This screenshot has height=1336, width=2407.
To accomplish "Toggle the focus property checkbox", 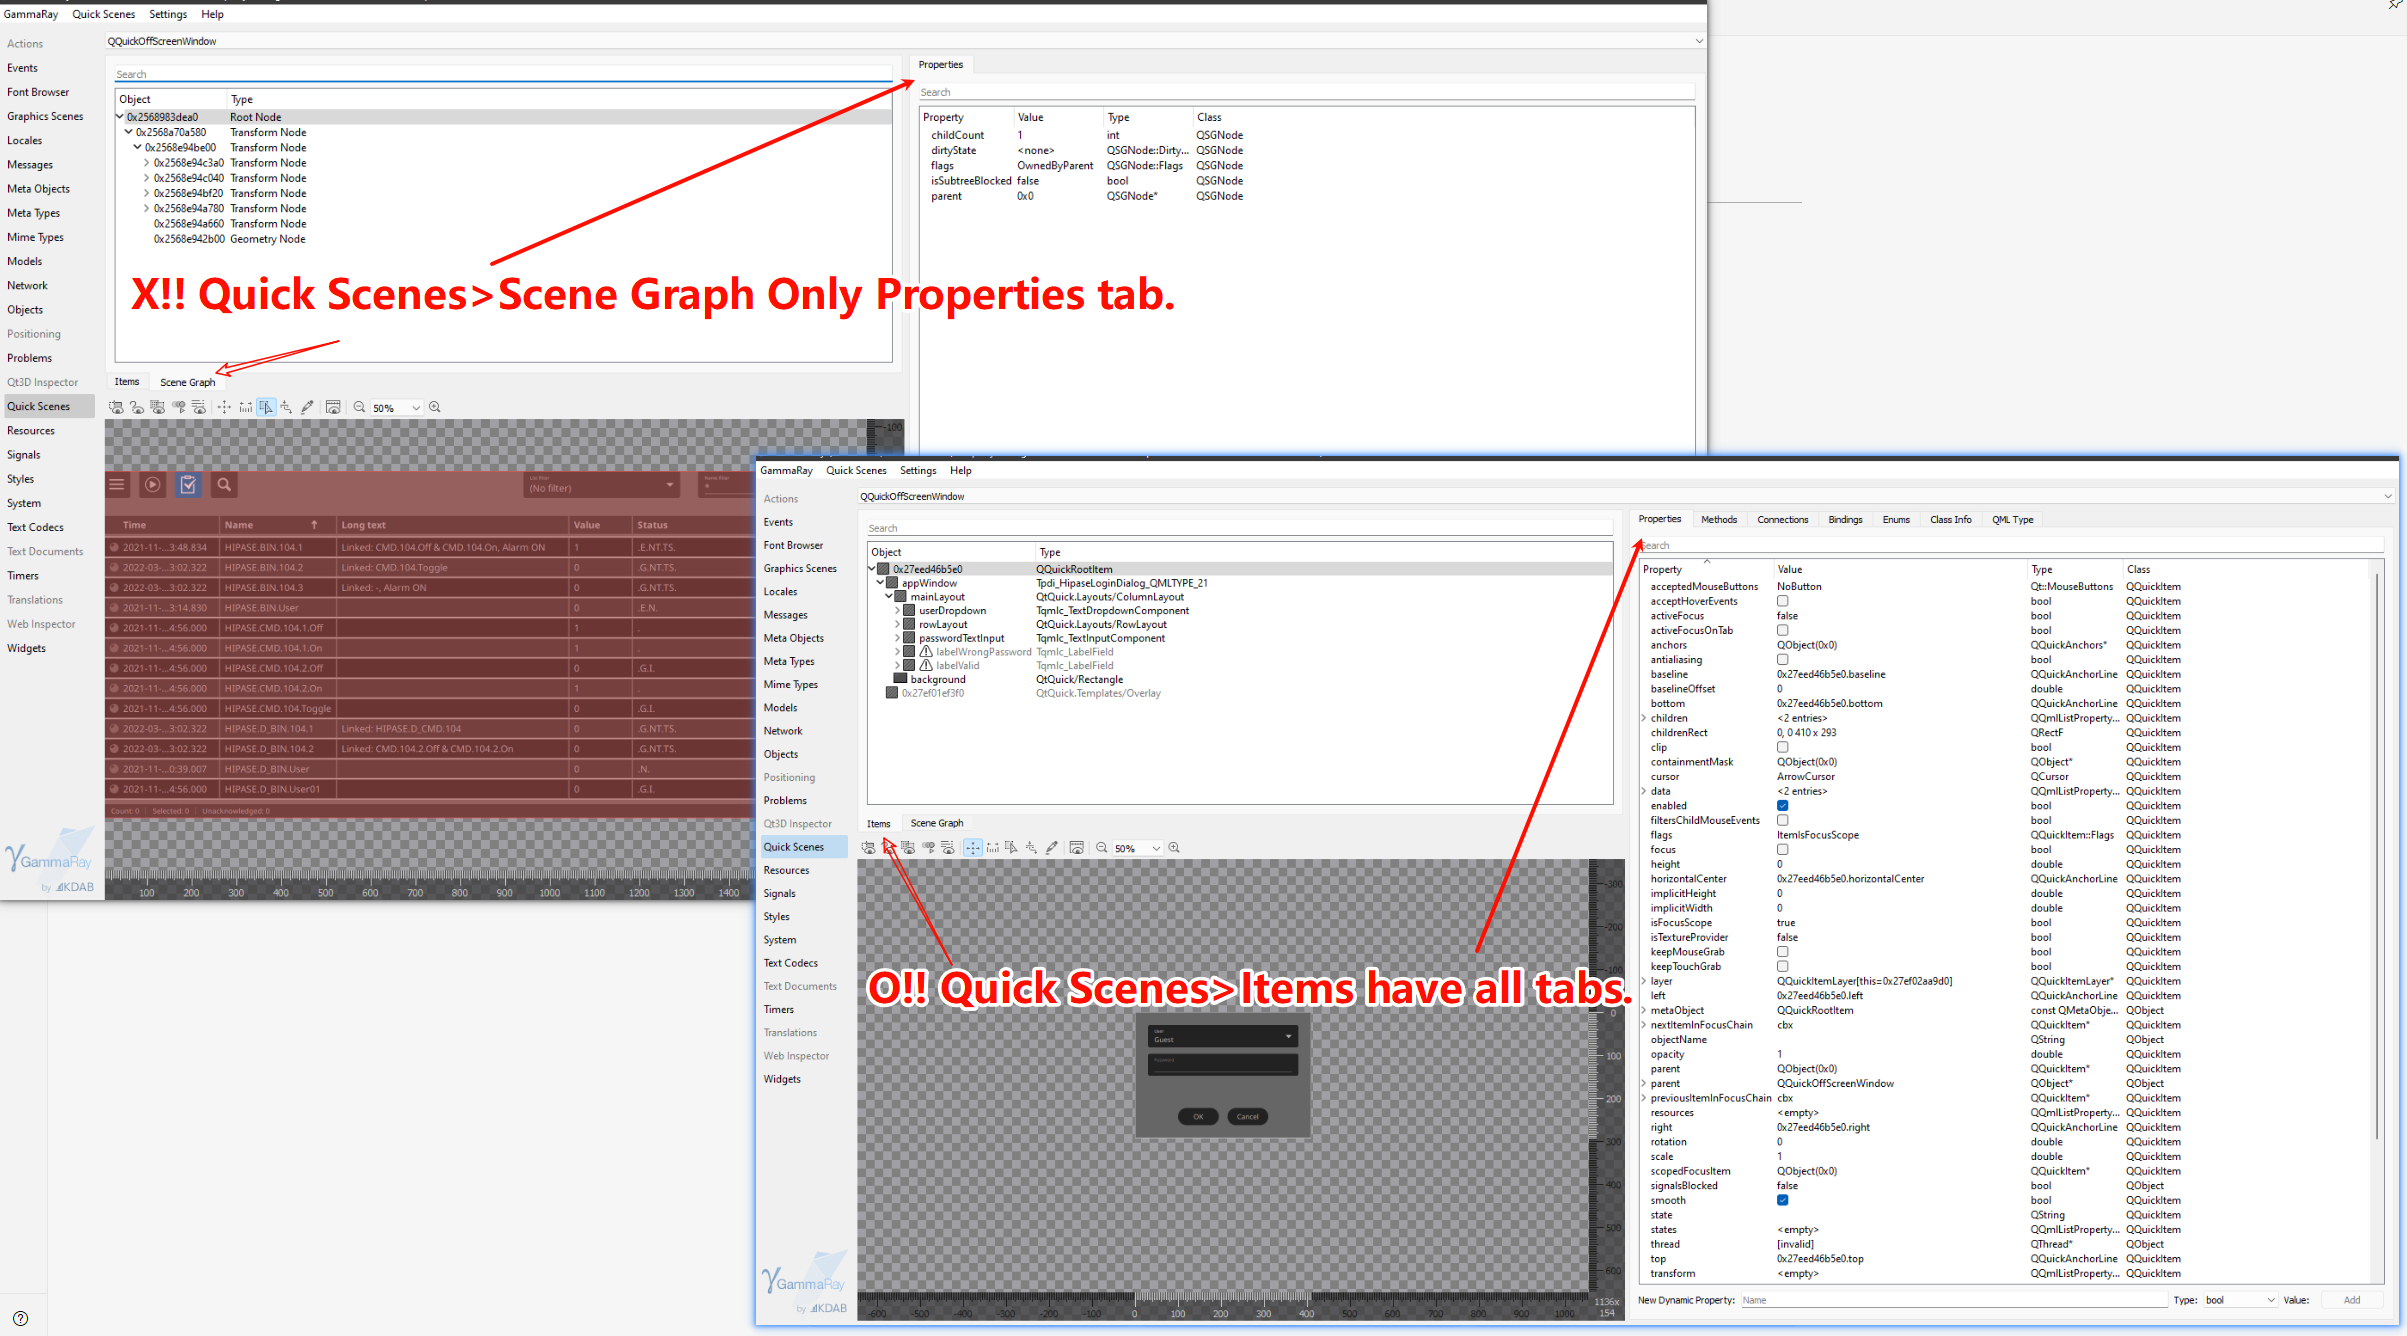I will point(1782,850).
